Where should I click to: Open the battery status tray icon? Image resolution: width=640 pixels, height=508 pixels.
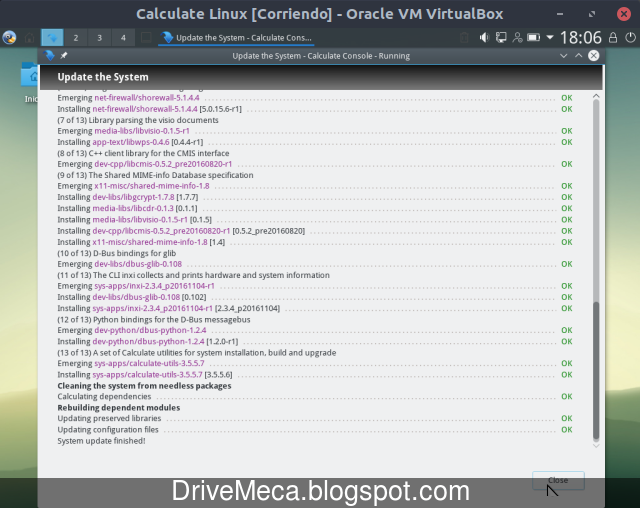click(x=533, y=38)
